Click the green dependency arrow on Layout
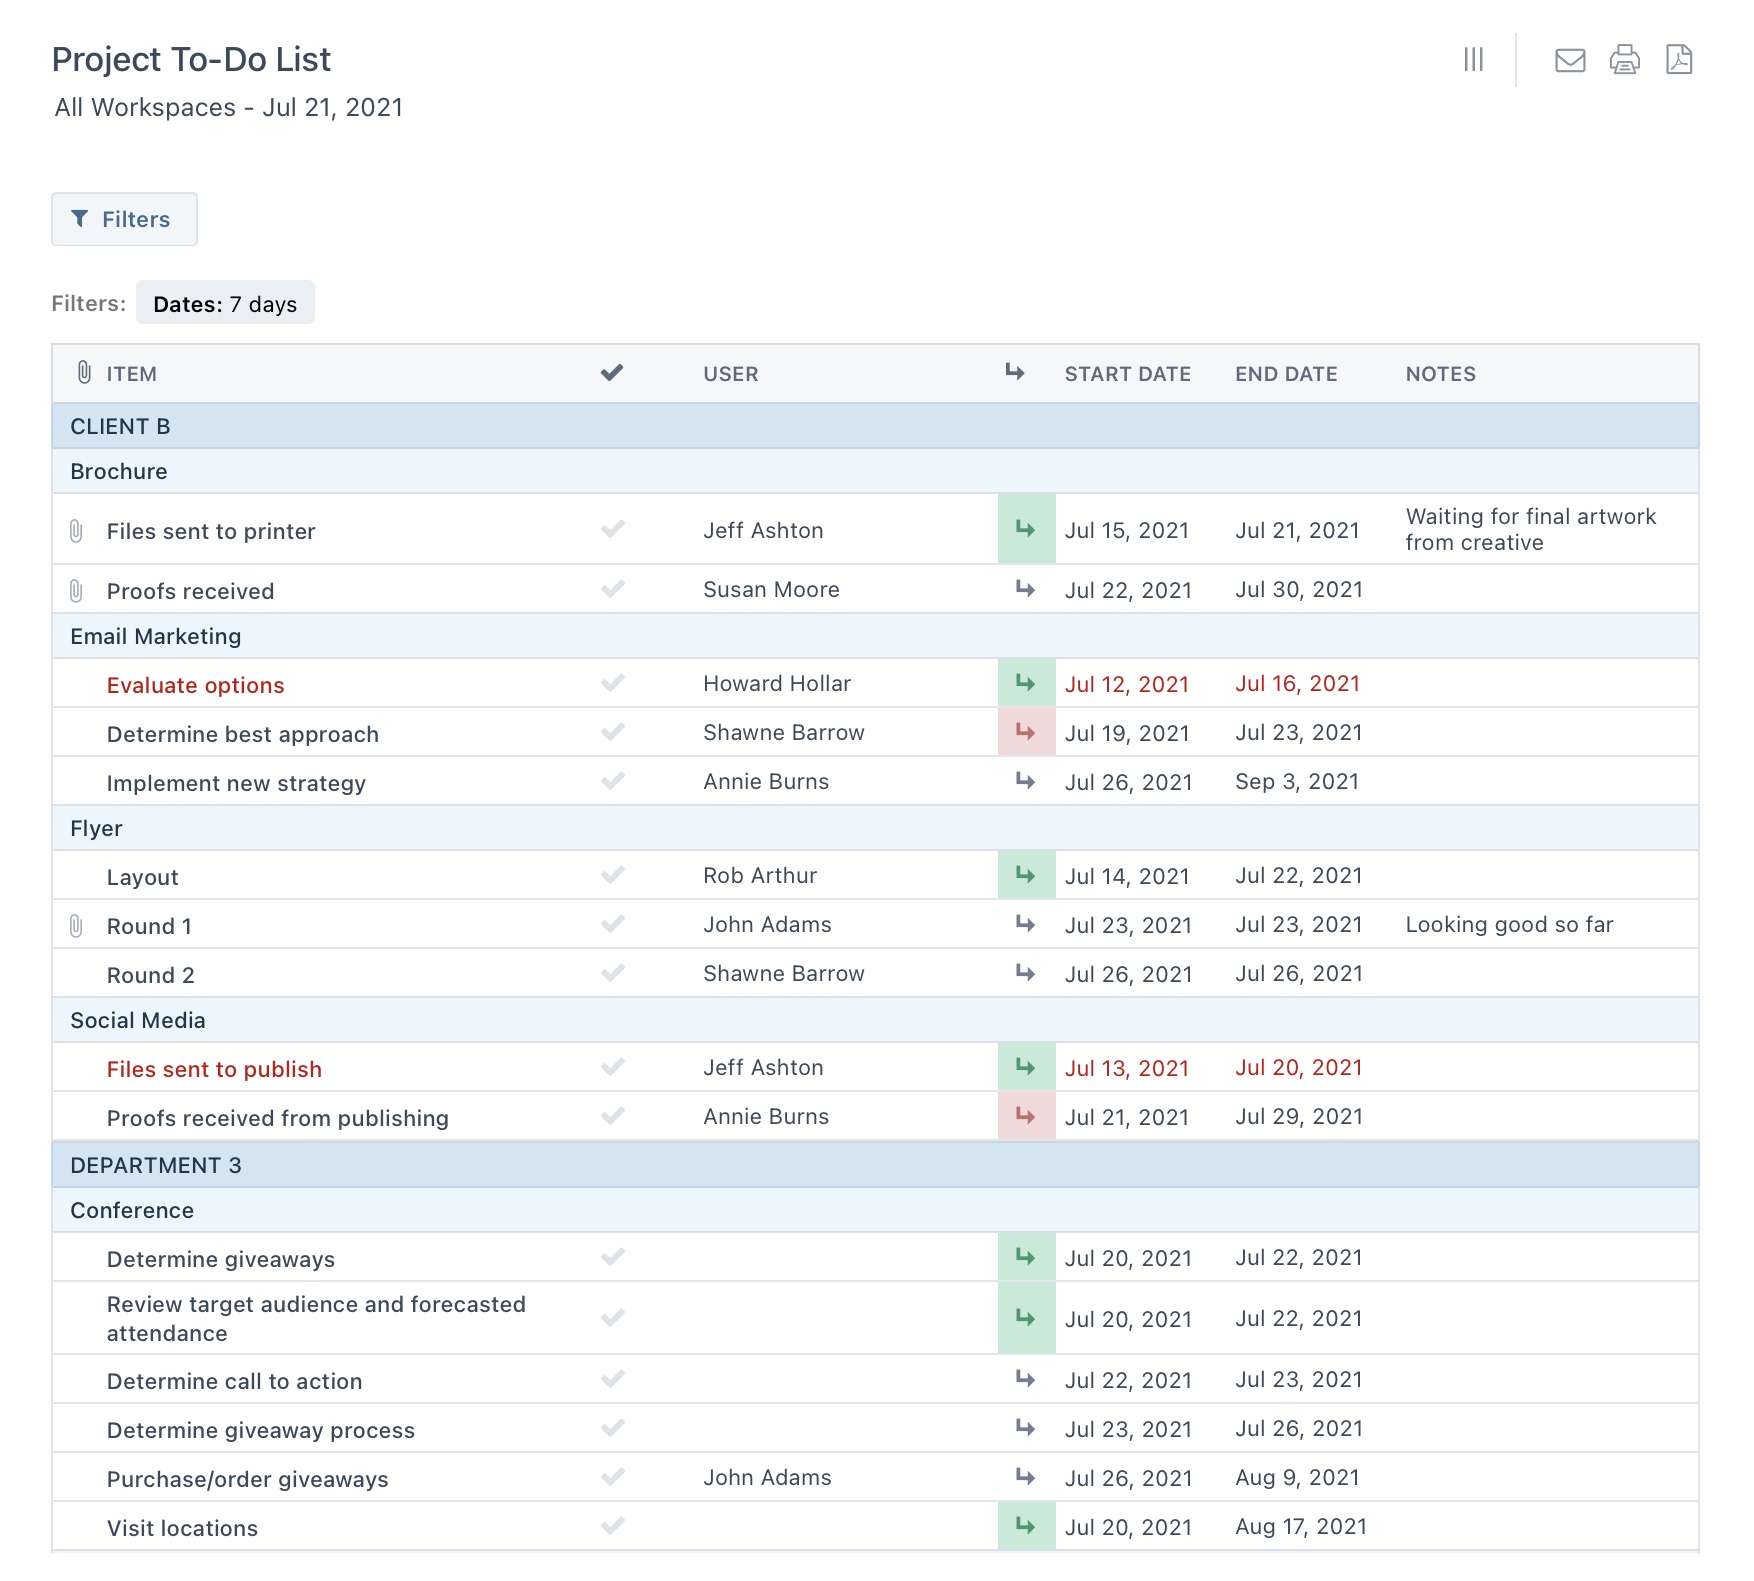Viewport: 1754px width, 1581px height. click(x=1026, y=874)
